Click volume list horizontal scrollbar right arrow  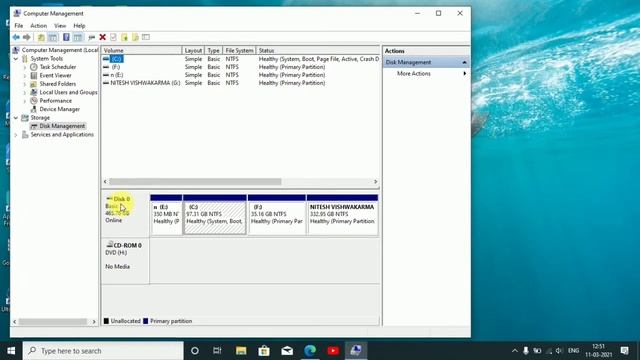(x=376, y=182)
